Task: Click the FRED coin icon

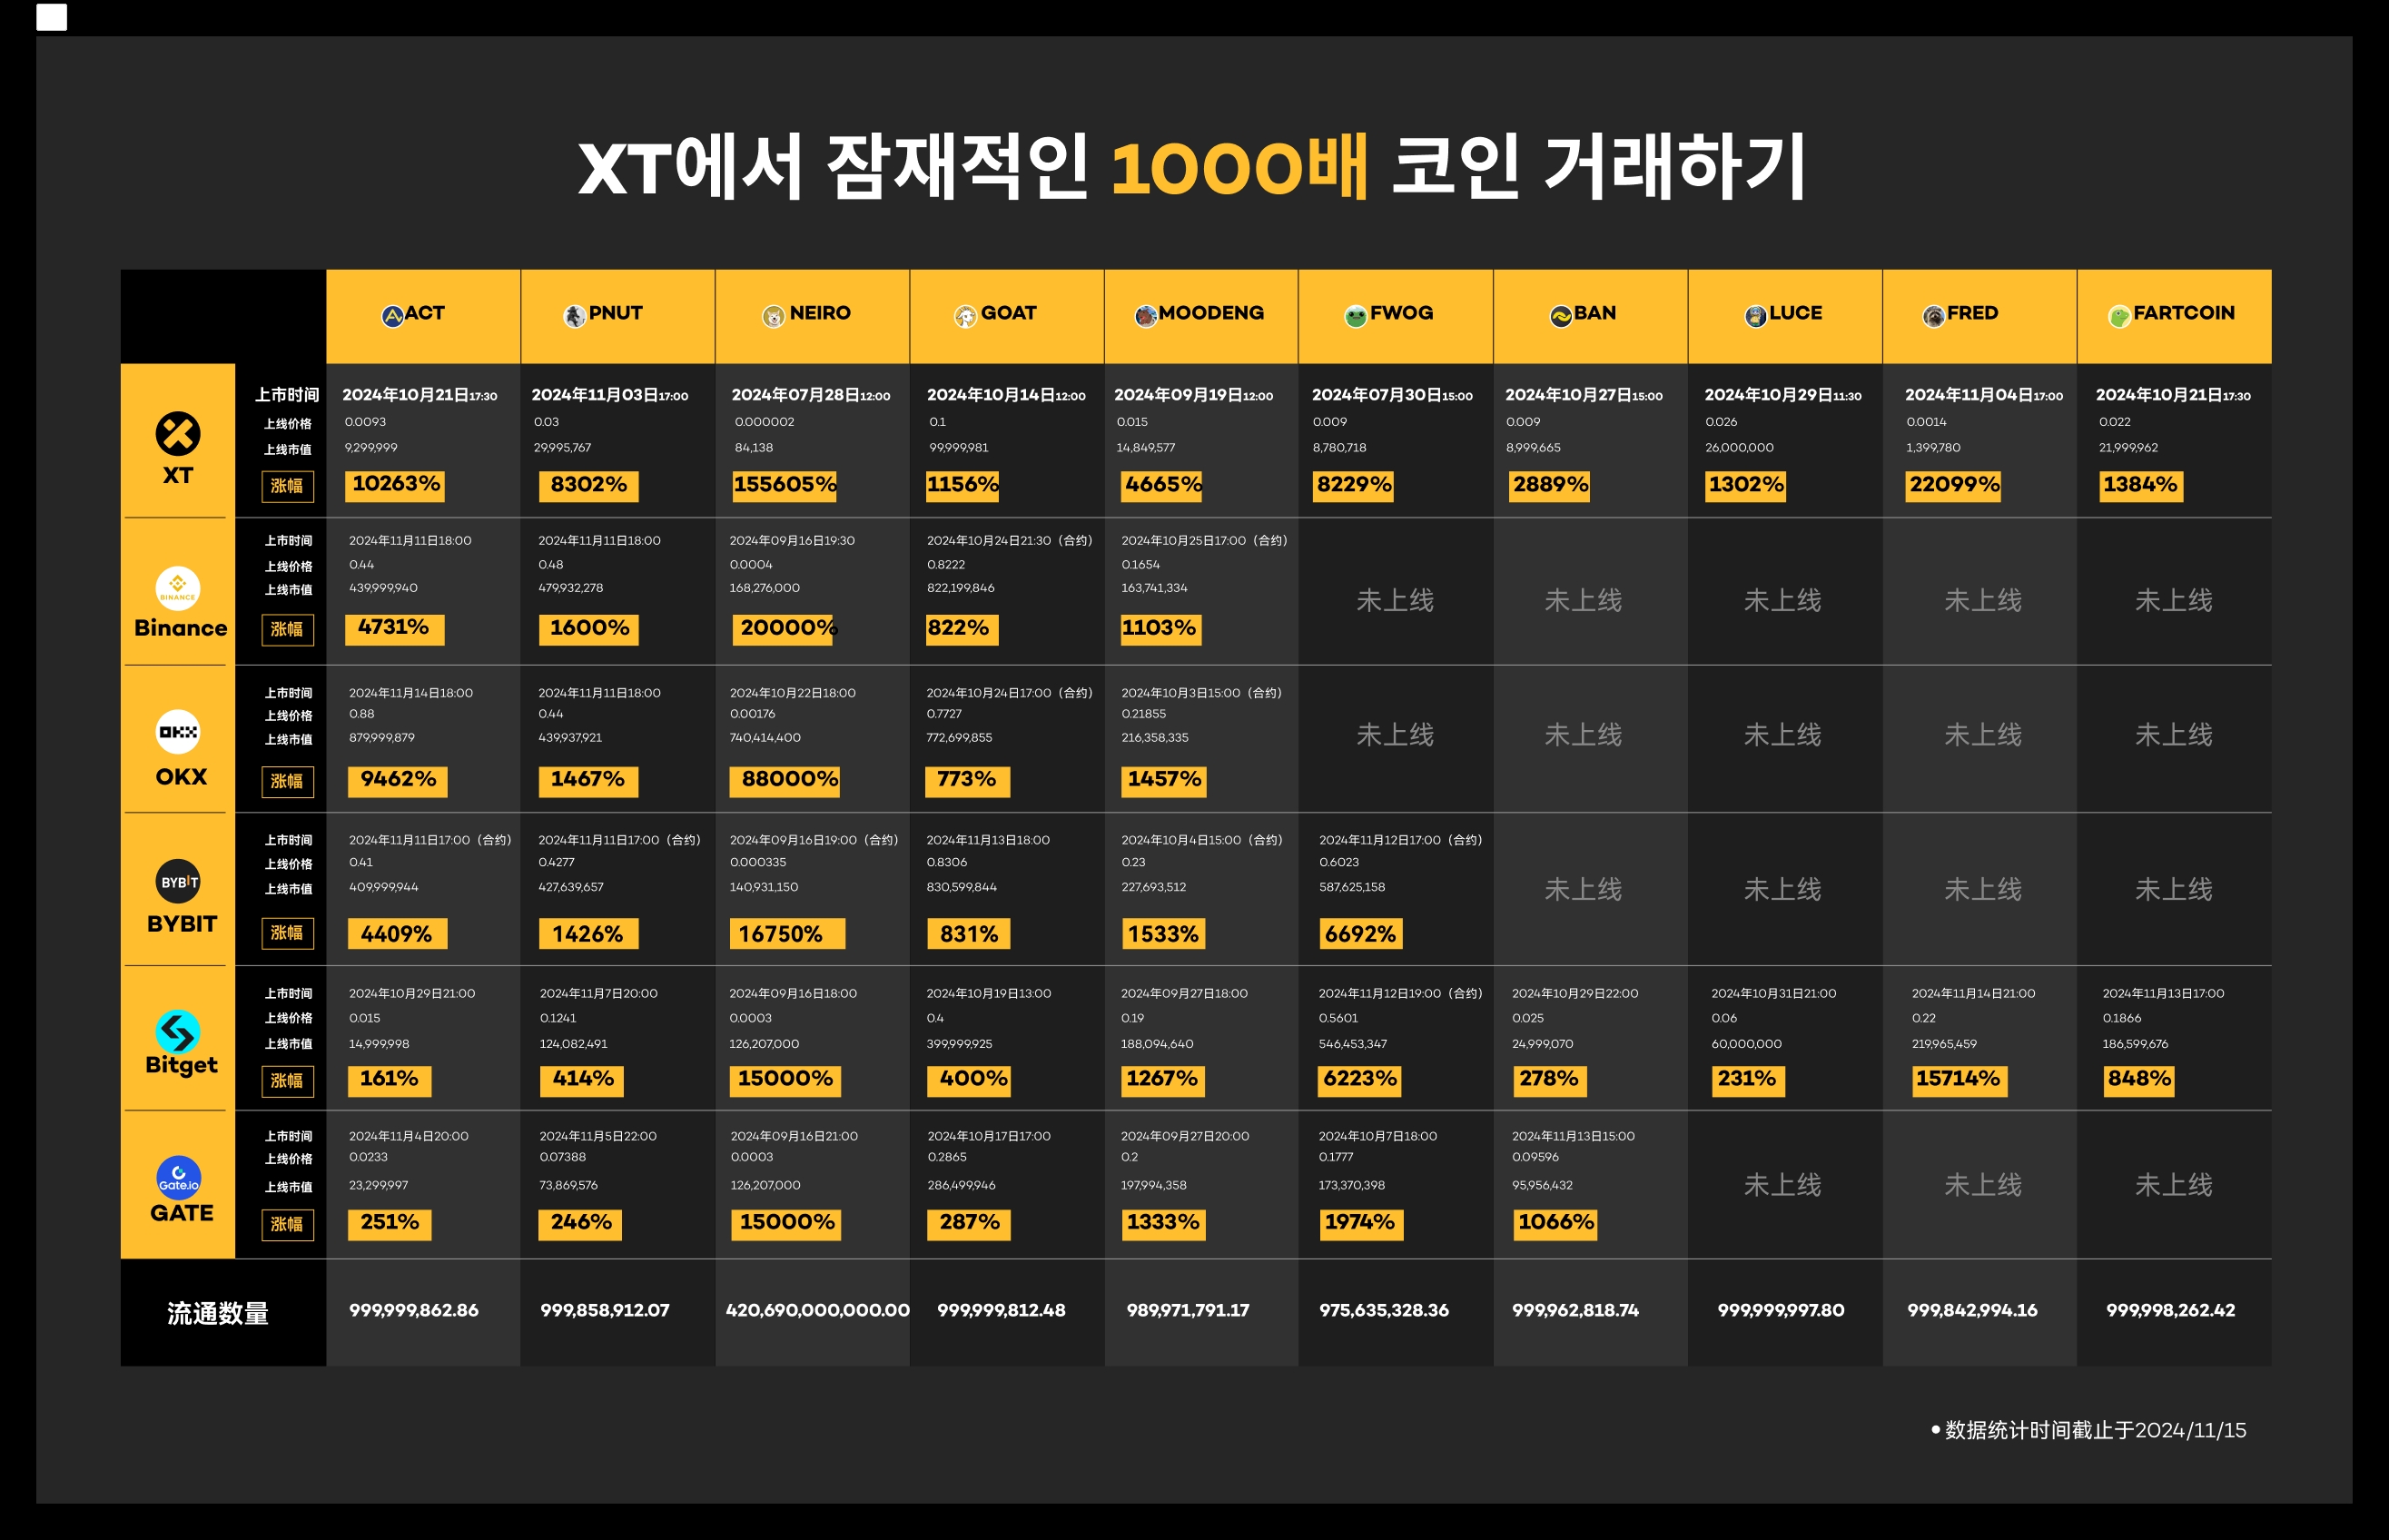Action: (x=1934, y=316)
